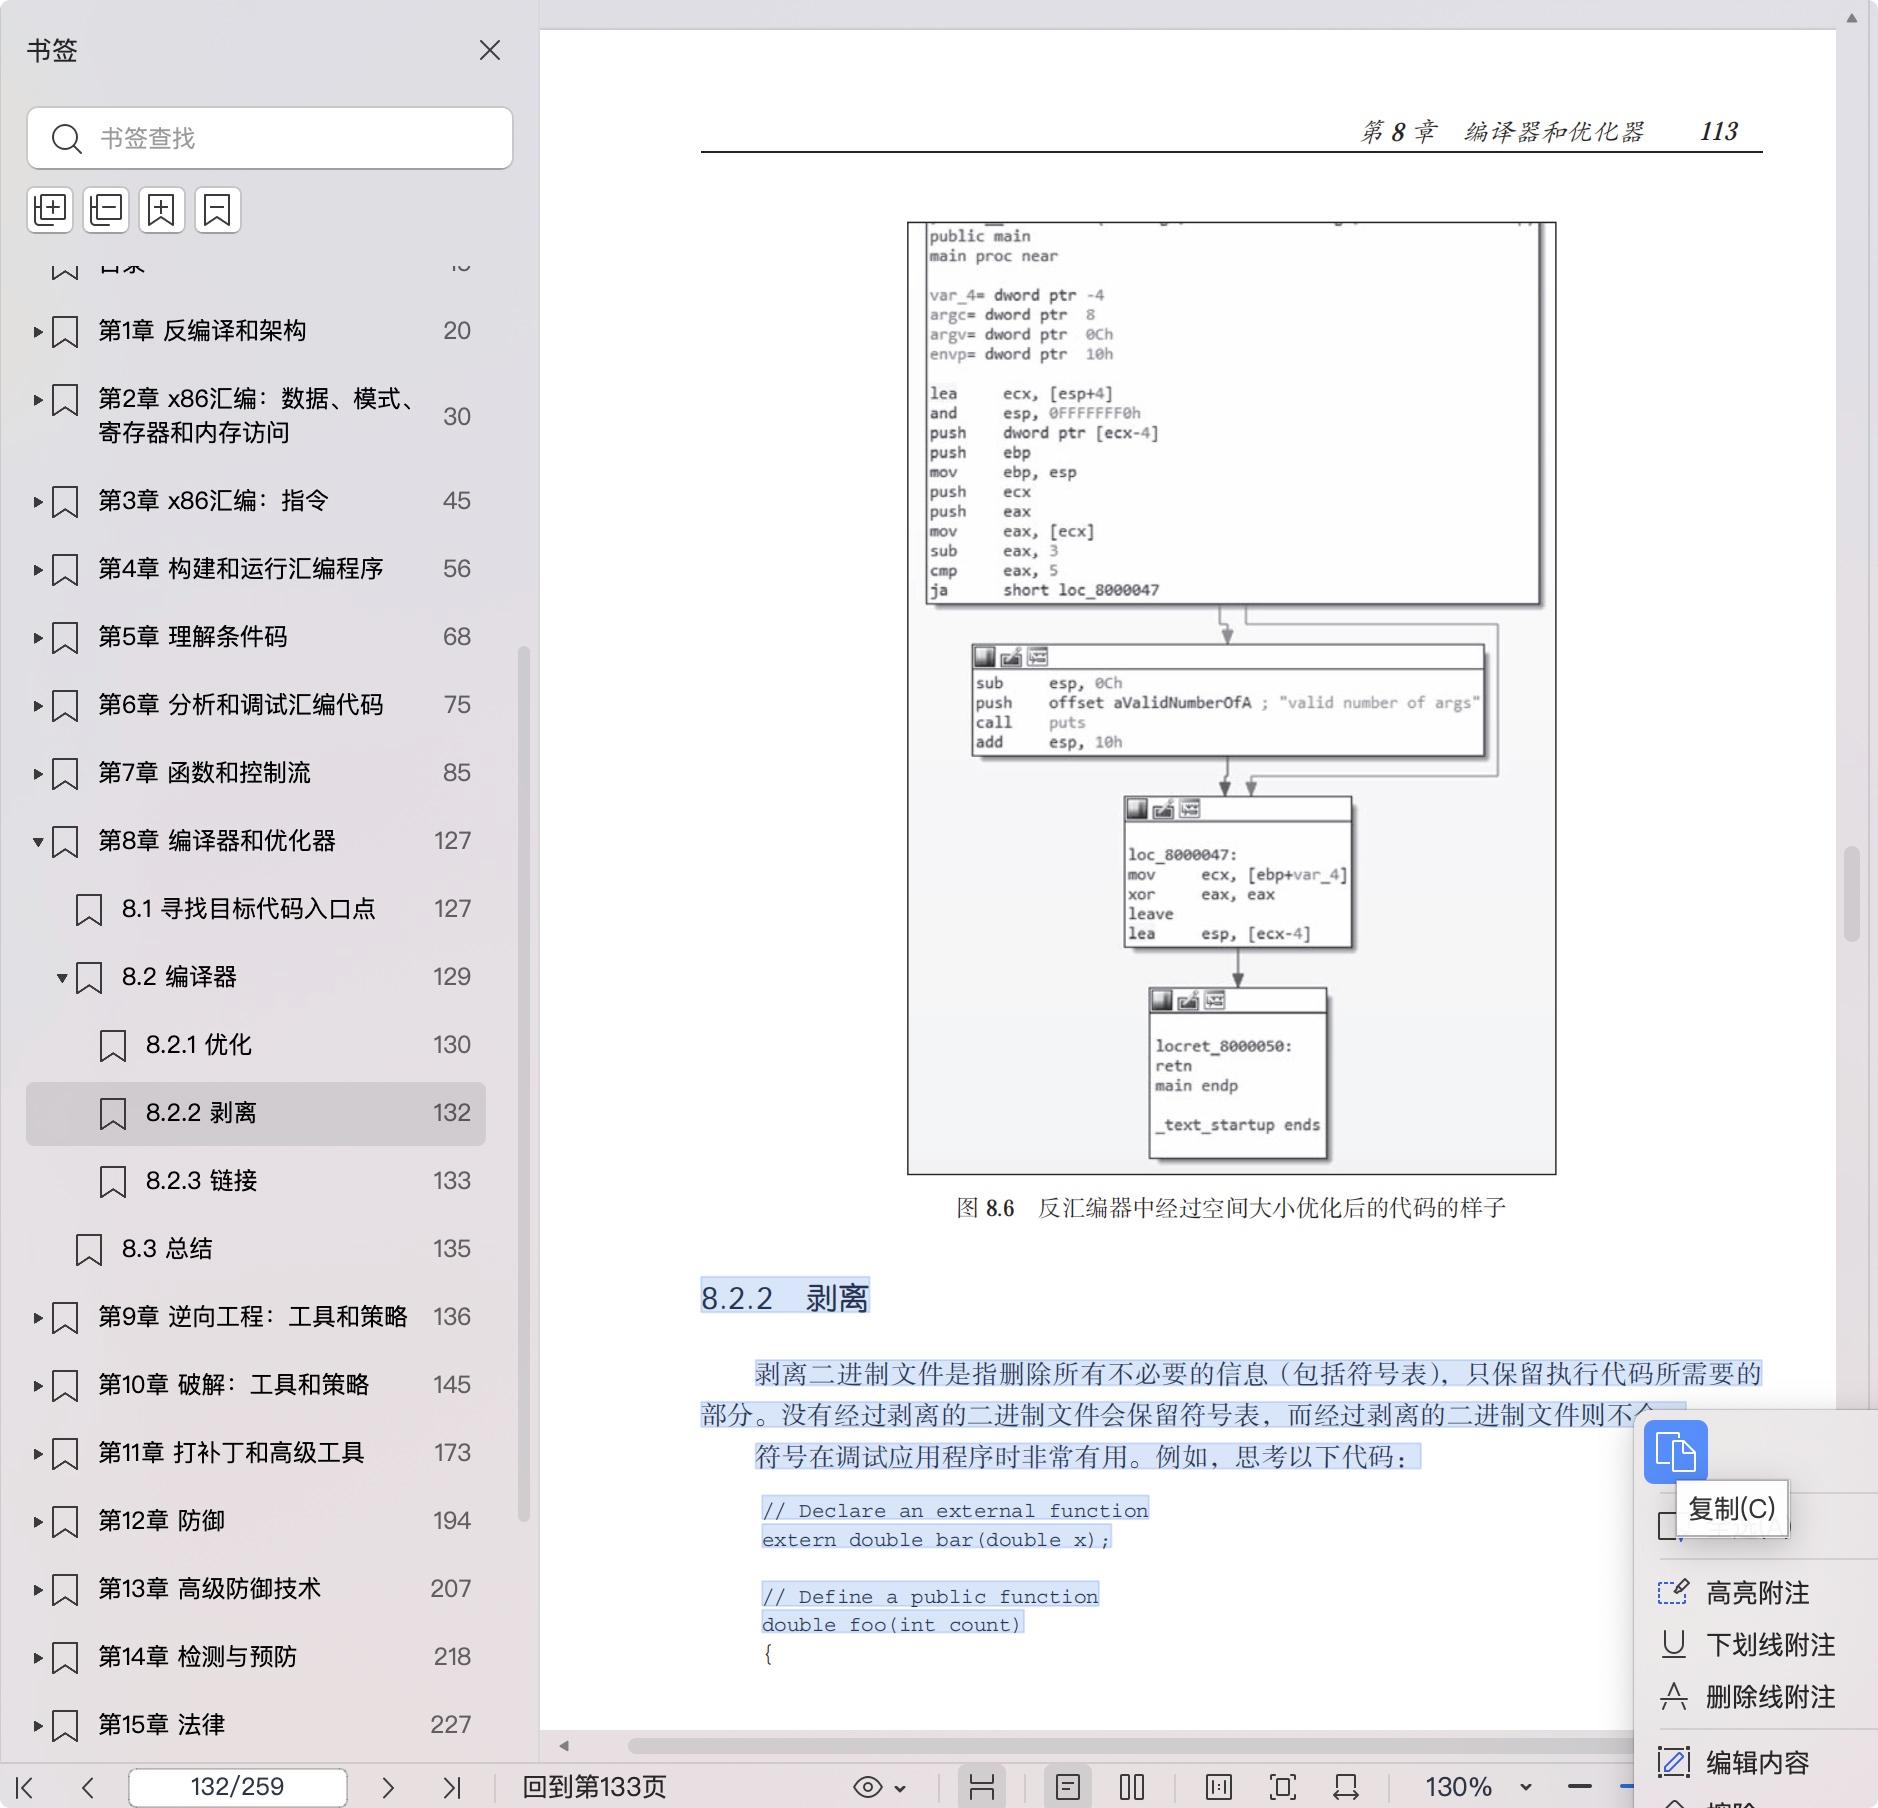Toggle two-page view mode
Viewport: 1878px width, 1808px height.
click(x=1132, y=1787)
